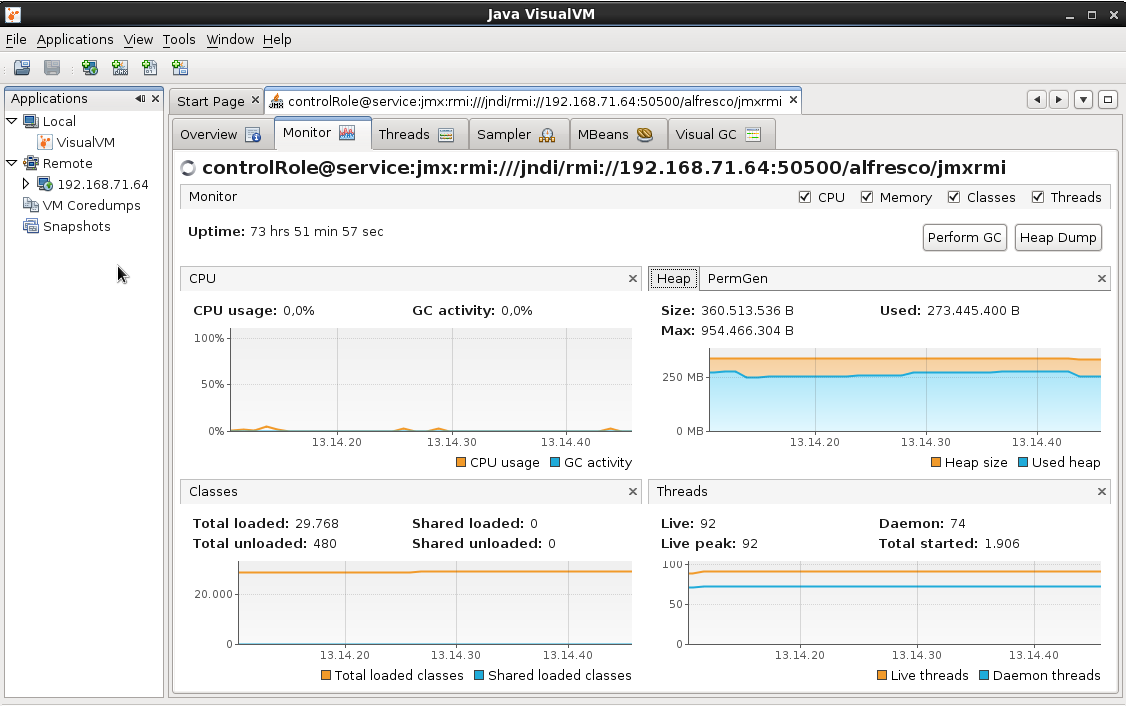Close the Classes graph panel
This screenshot has width=1126, height=706.
tap(633, 492)
